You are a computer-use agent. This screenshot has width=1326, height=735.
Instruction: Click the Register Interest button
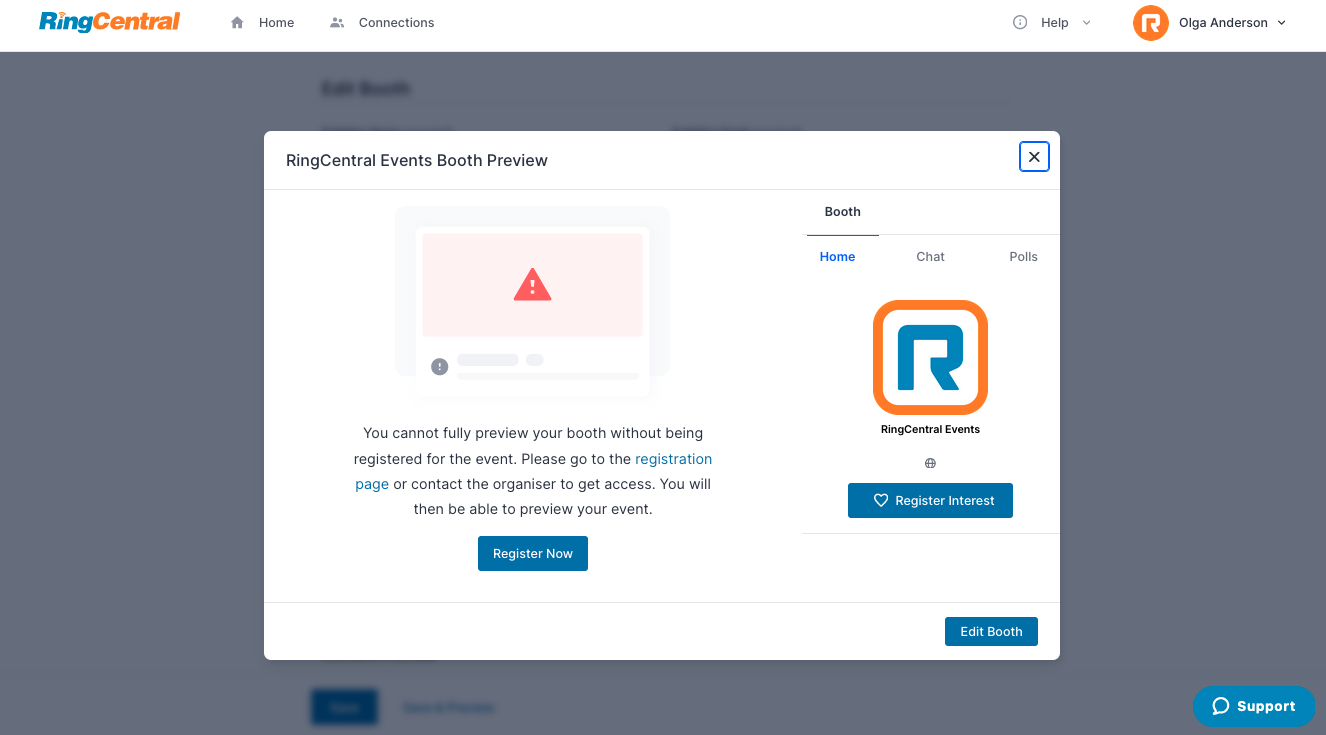pos(930,501)
